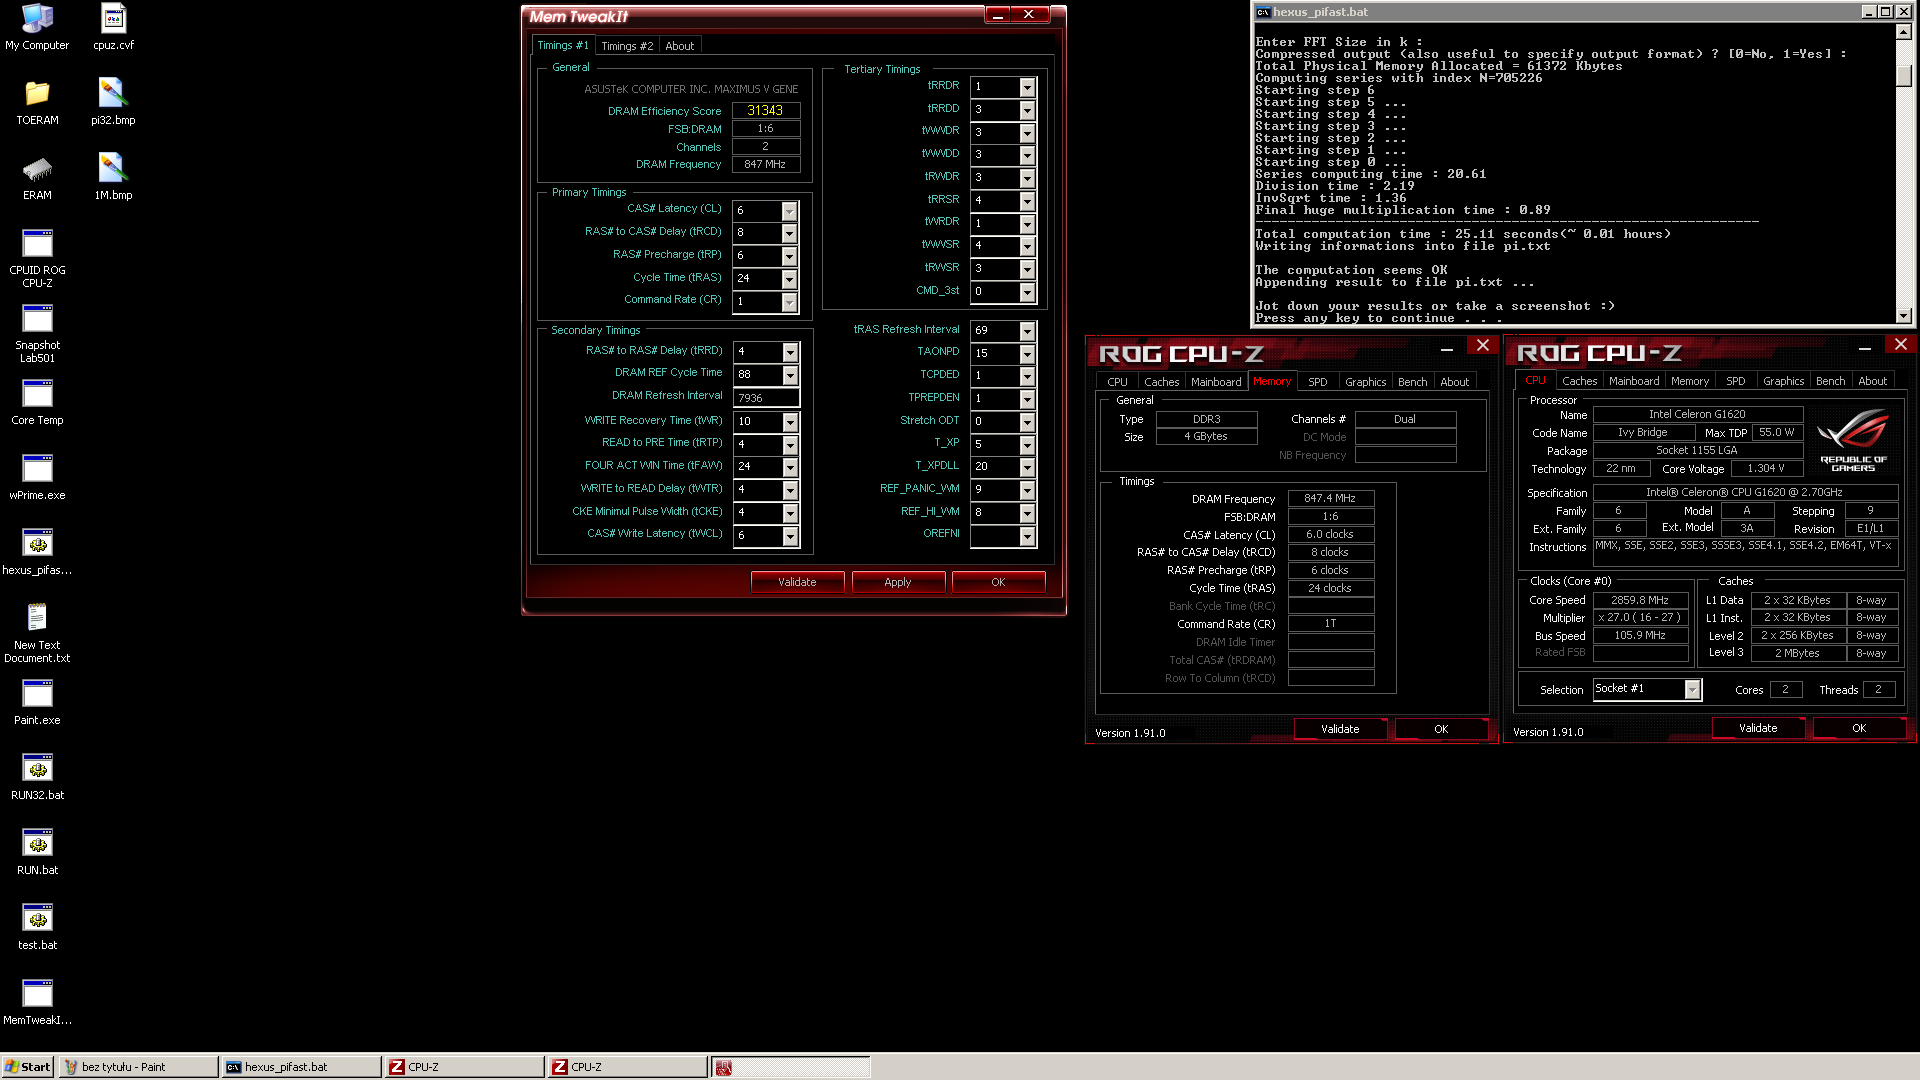Image resolution: width=1920 pixels, height=1080 pixels.
Task: Click Validate in right CPU-Z window
Action: click(x=1758, y=728)
